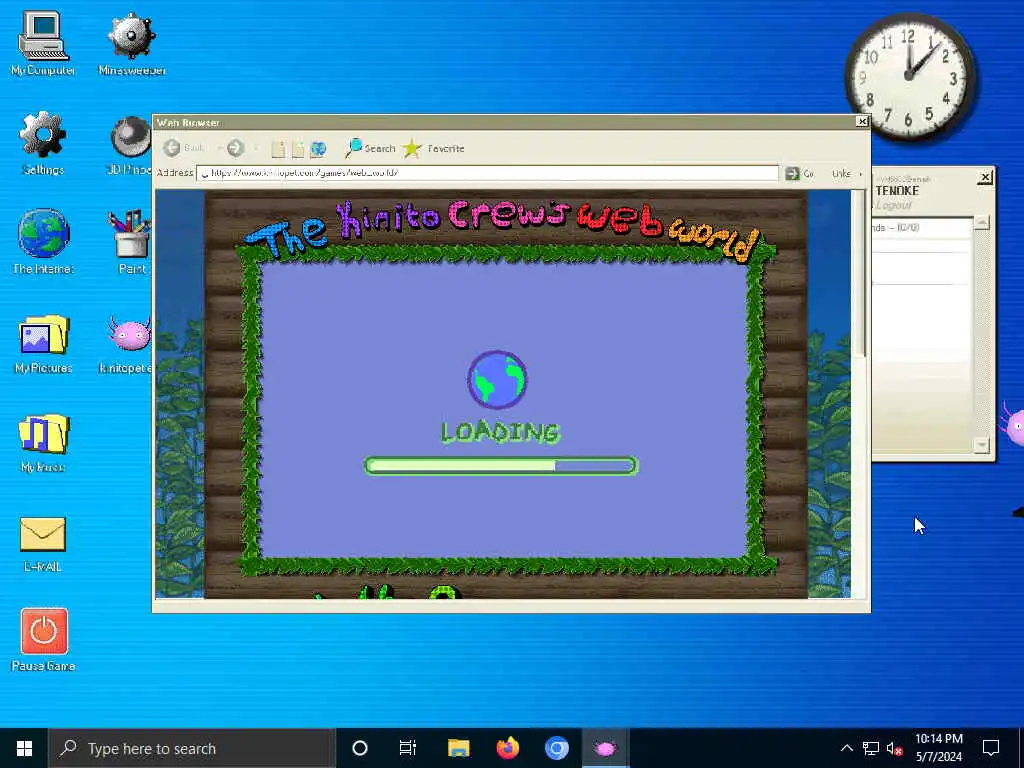The height and width of the screenshot is (768, 1024).
Task: Click the muted volume tray icon
Action: (x=895, y=749)
